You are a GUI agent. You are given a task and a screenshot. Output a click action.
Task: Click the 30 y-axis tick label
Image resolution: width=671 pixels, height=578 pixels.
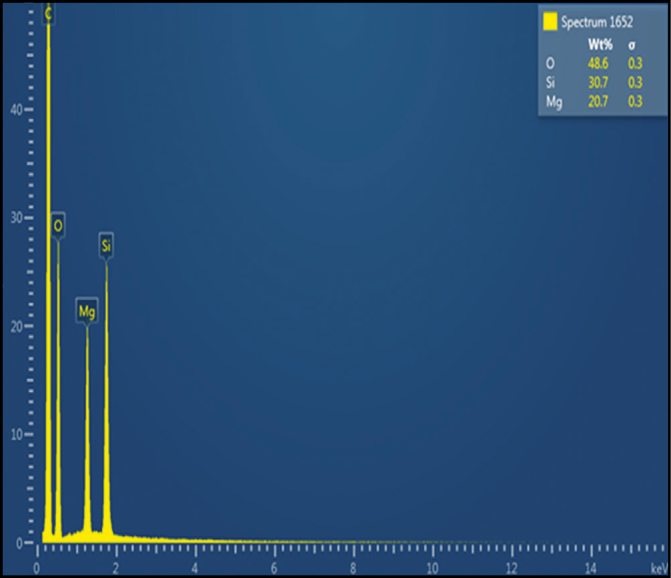coord(16,218)
